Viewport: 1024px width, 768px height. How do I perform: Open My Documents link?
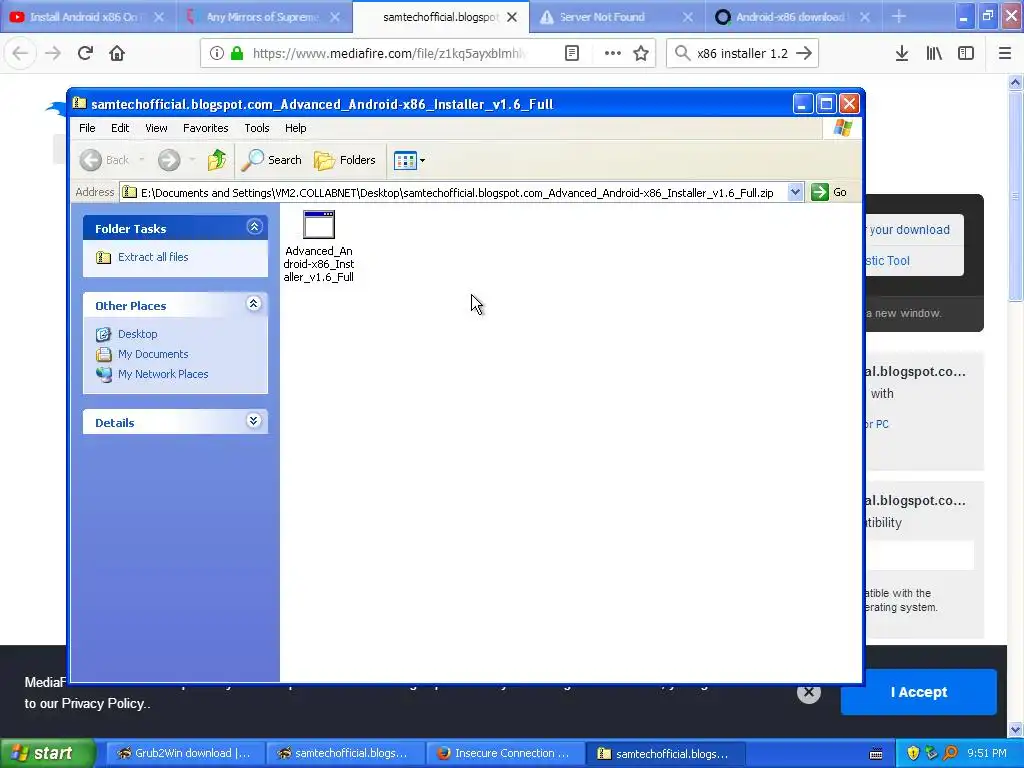[x=153, y=354]
